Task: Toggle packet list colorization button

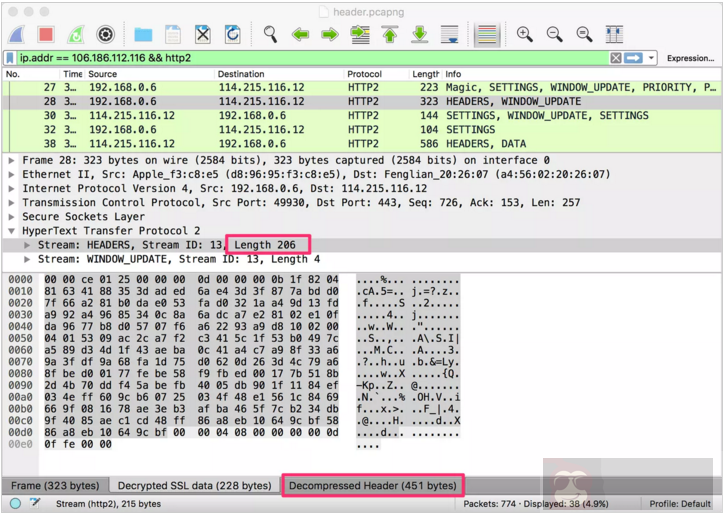Action: [487, 35]
